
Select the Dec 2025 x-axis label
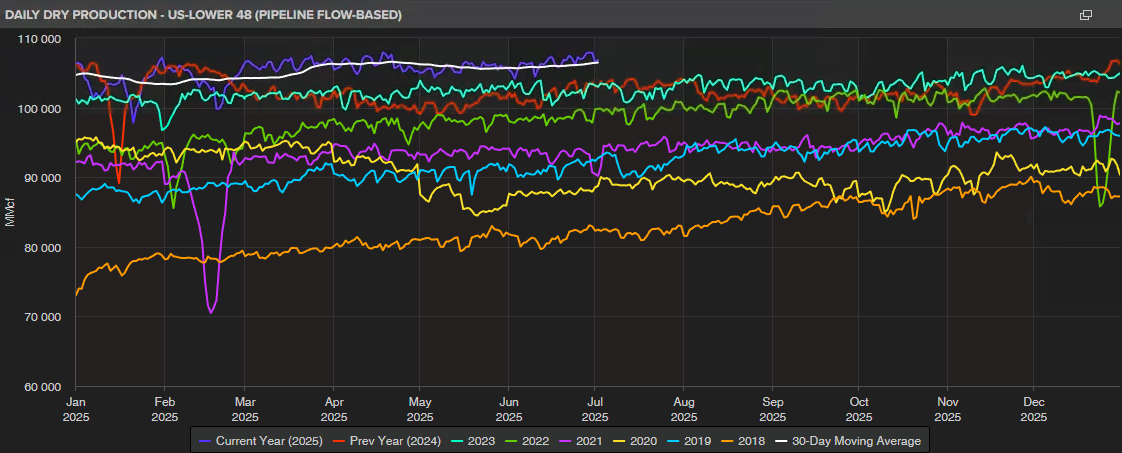click(x=1033, y=410)
